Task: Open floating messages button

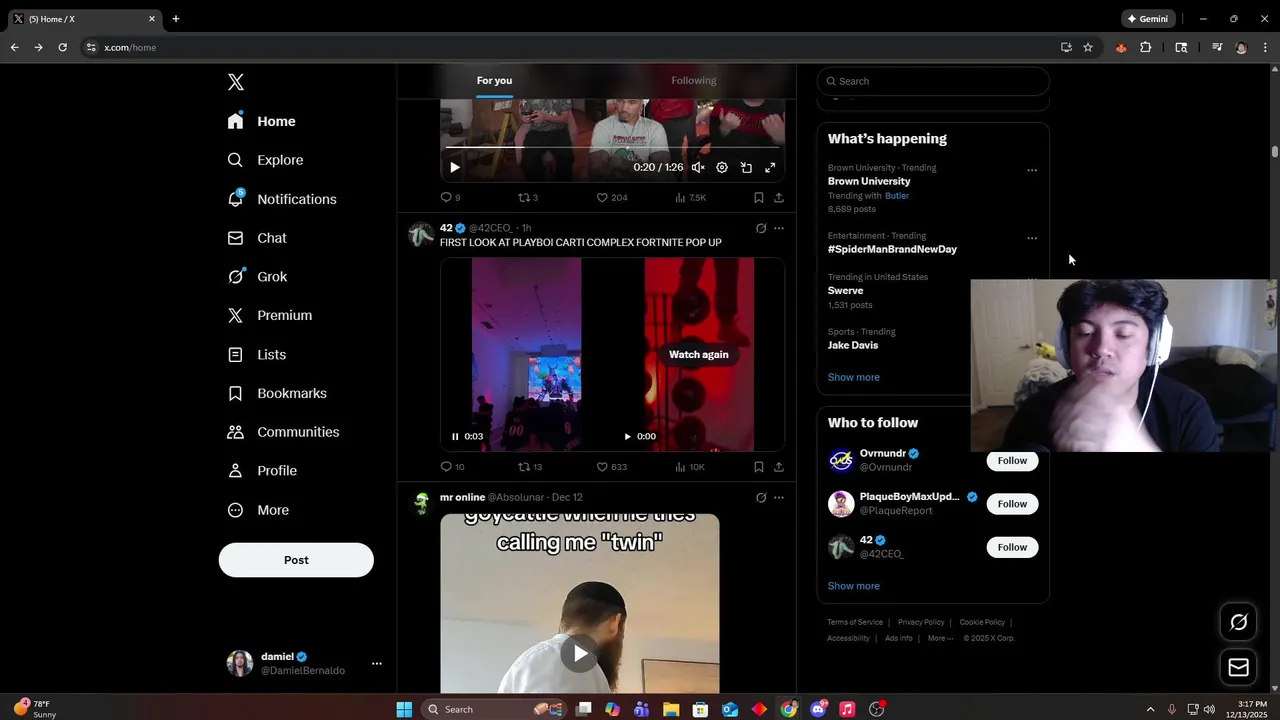Action: pyautogui.click(x=1238, y=667)
